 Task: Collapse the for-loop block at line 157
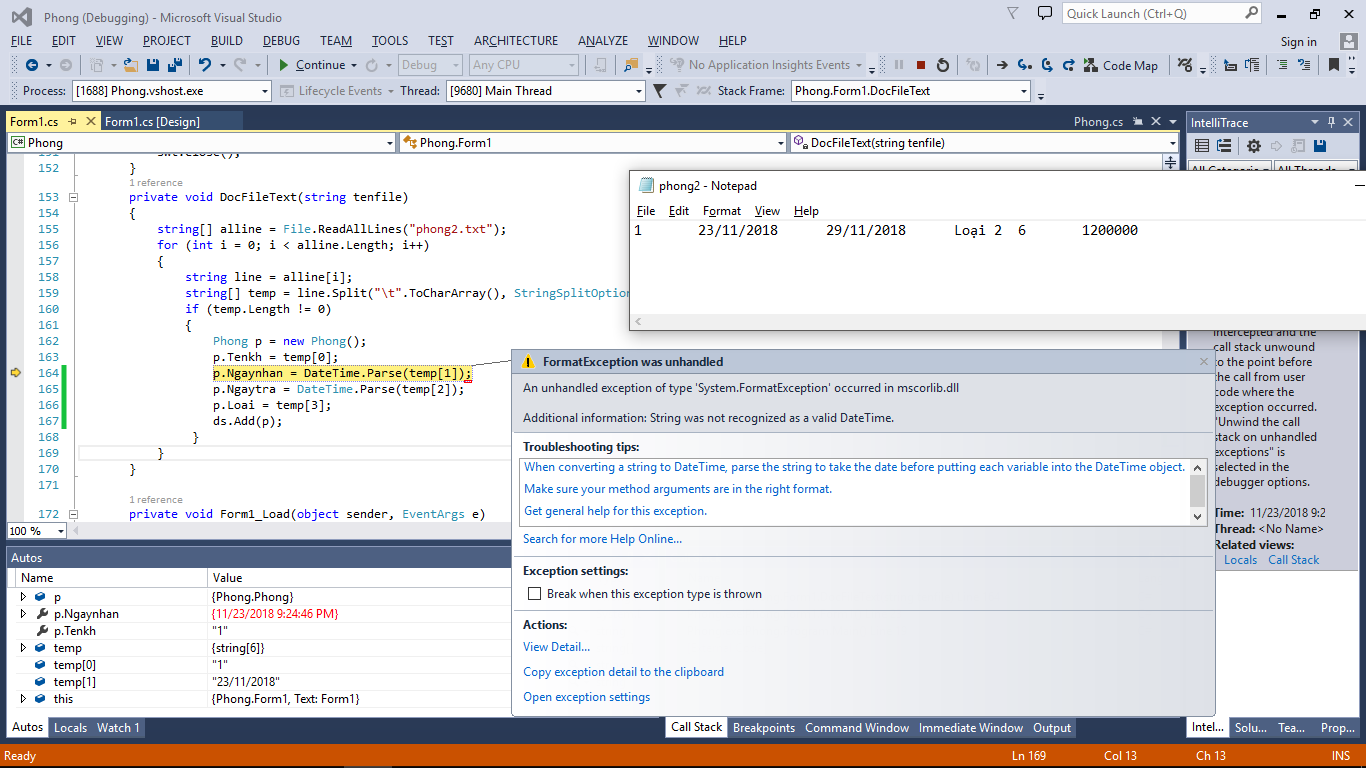point(72,261)
